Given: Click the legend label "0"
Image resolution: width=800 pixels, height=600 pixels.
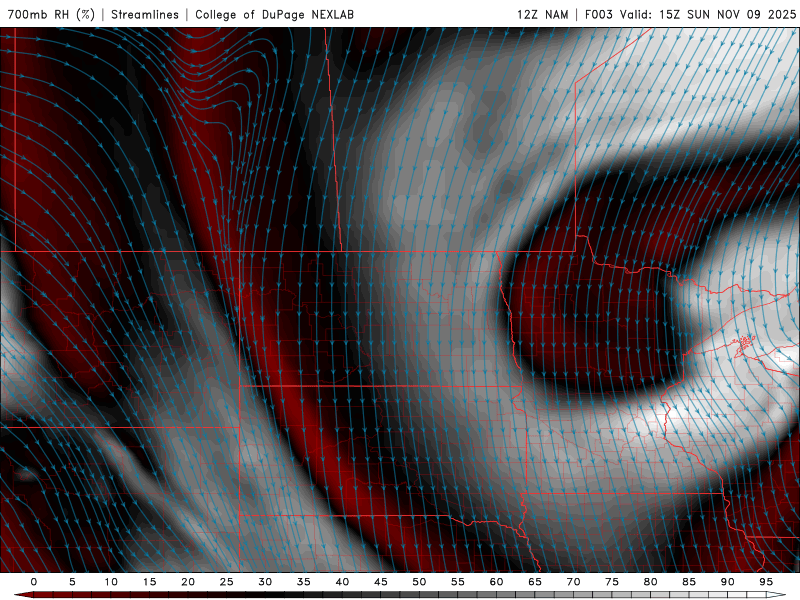Looking at the screenshot, I should [34, 582].
